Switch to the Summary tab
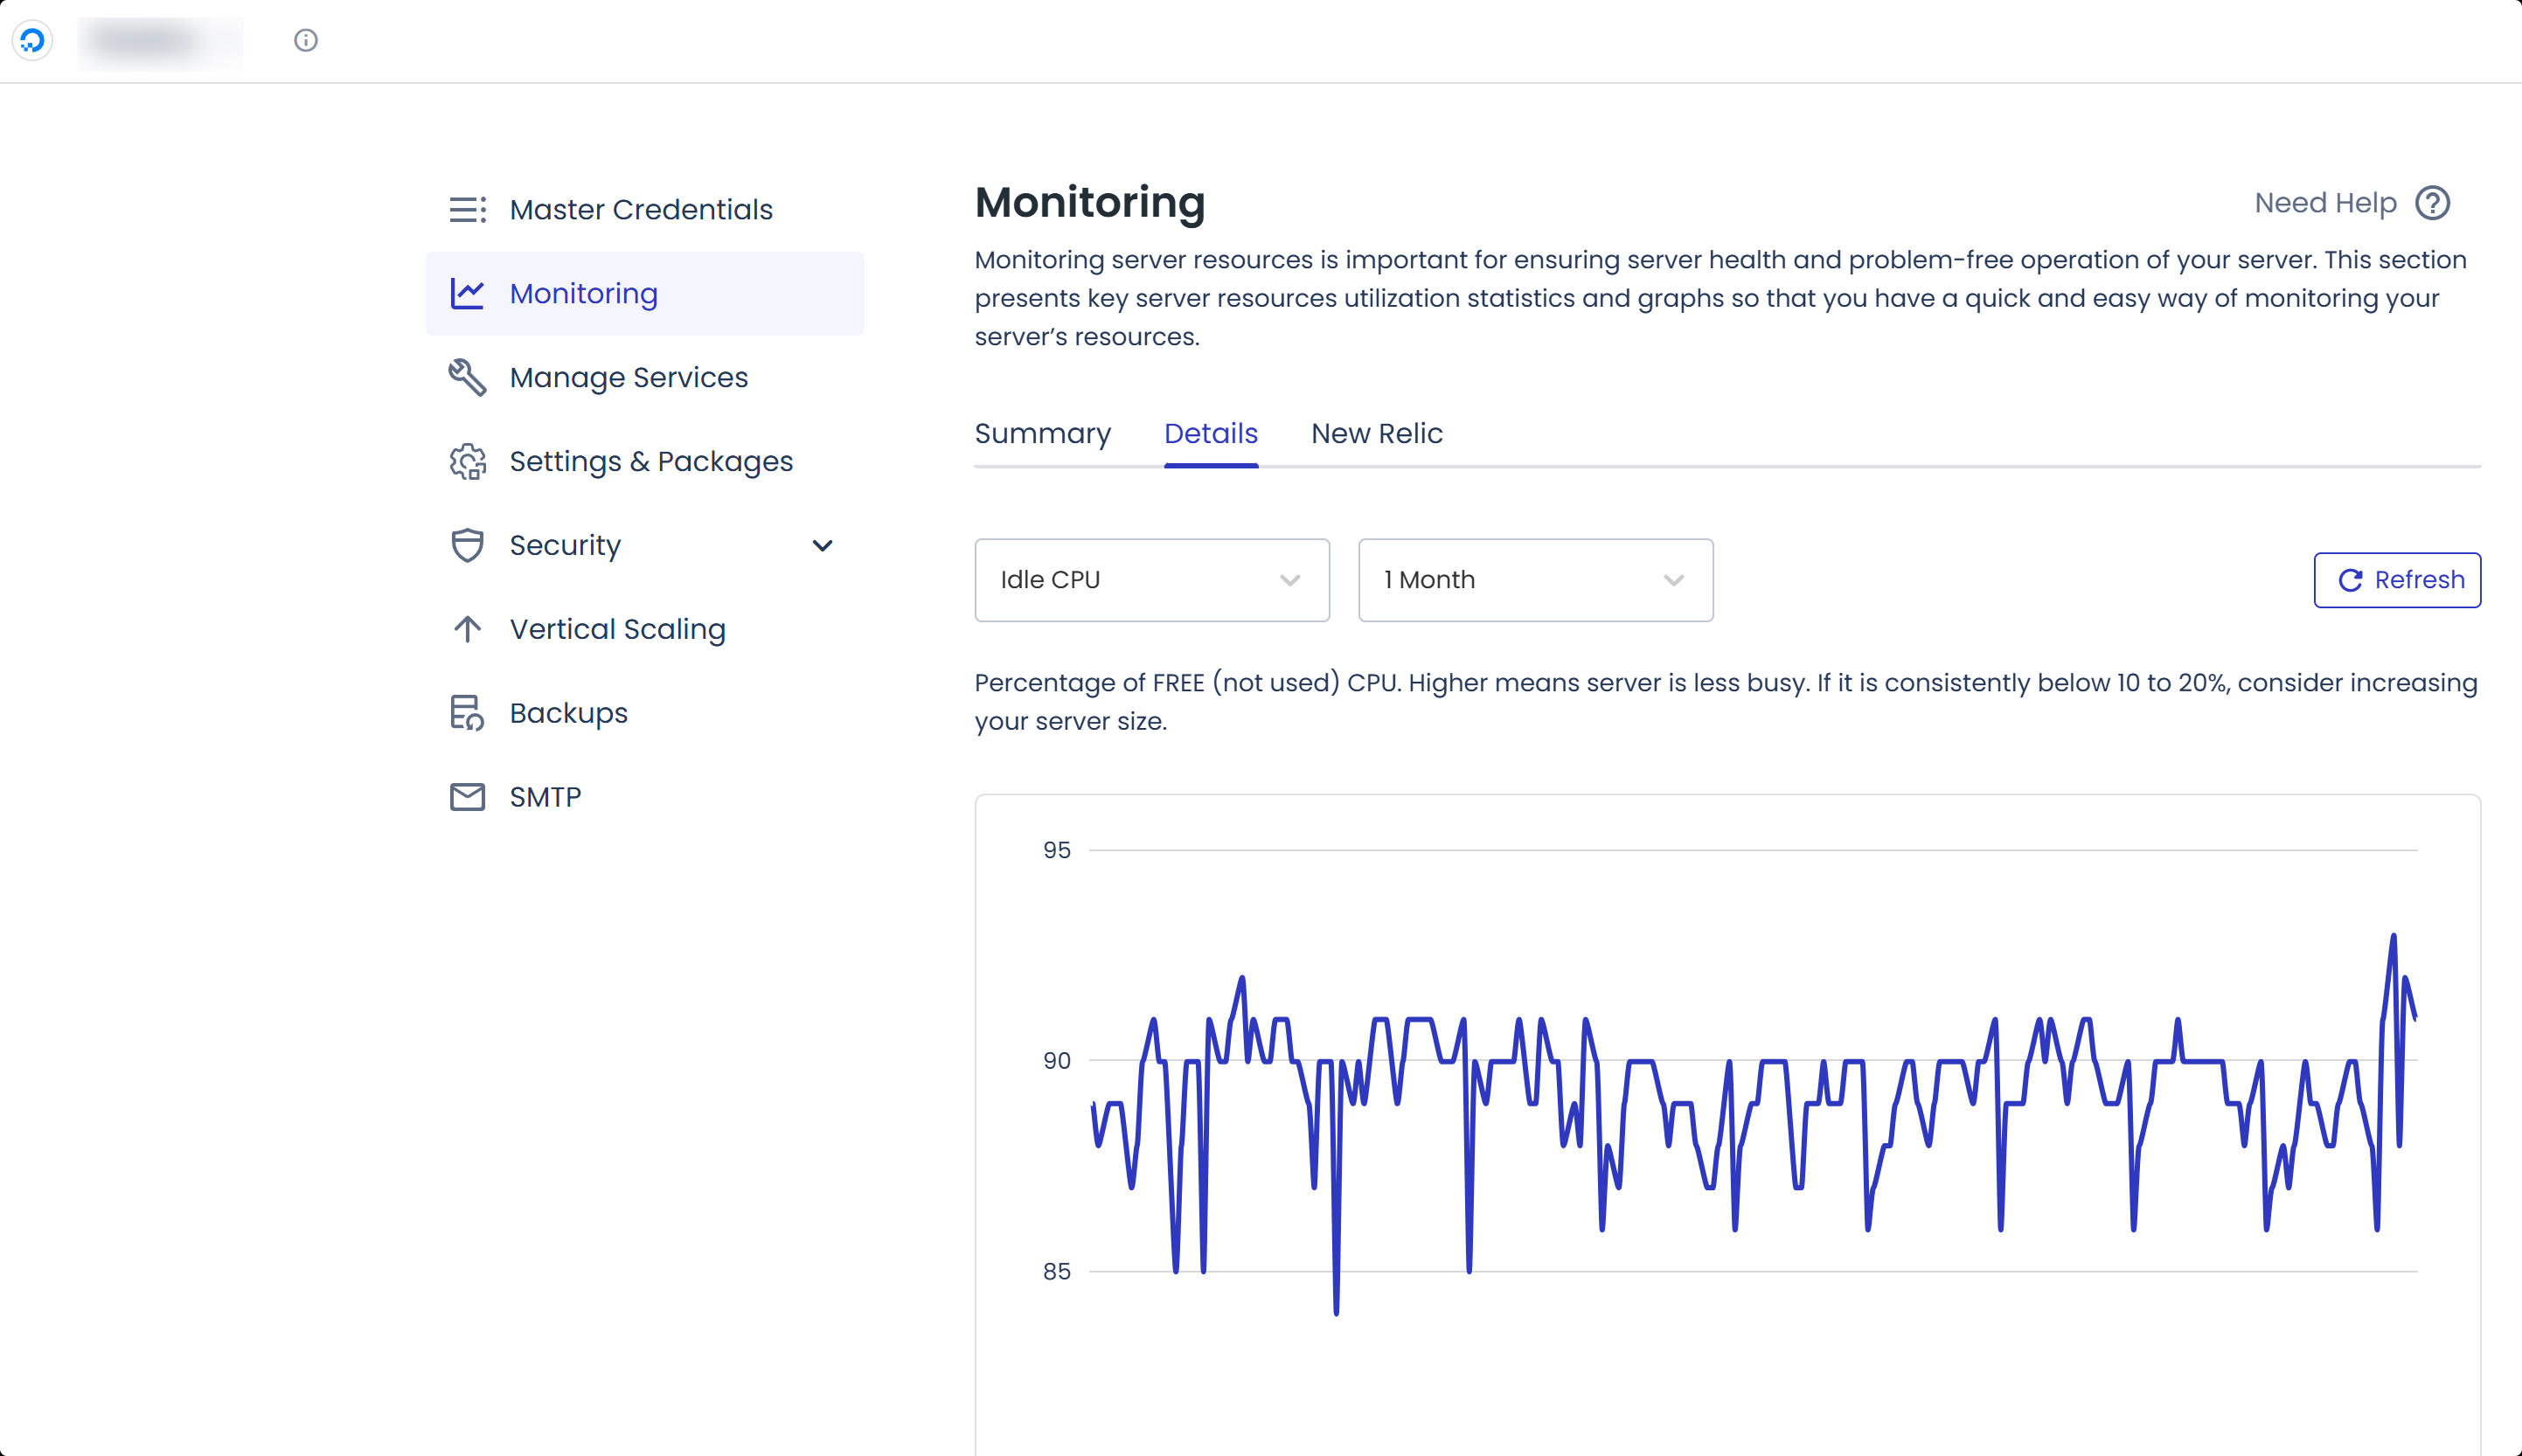 1042,434
